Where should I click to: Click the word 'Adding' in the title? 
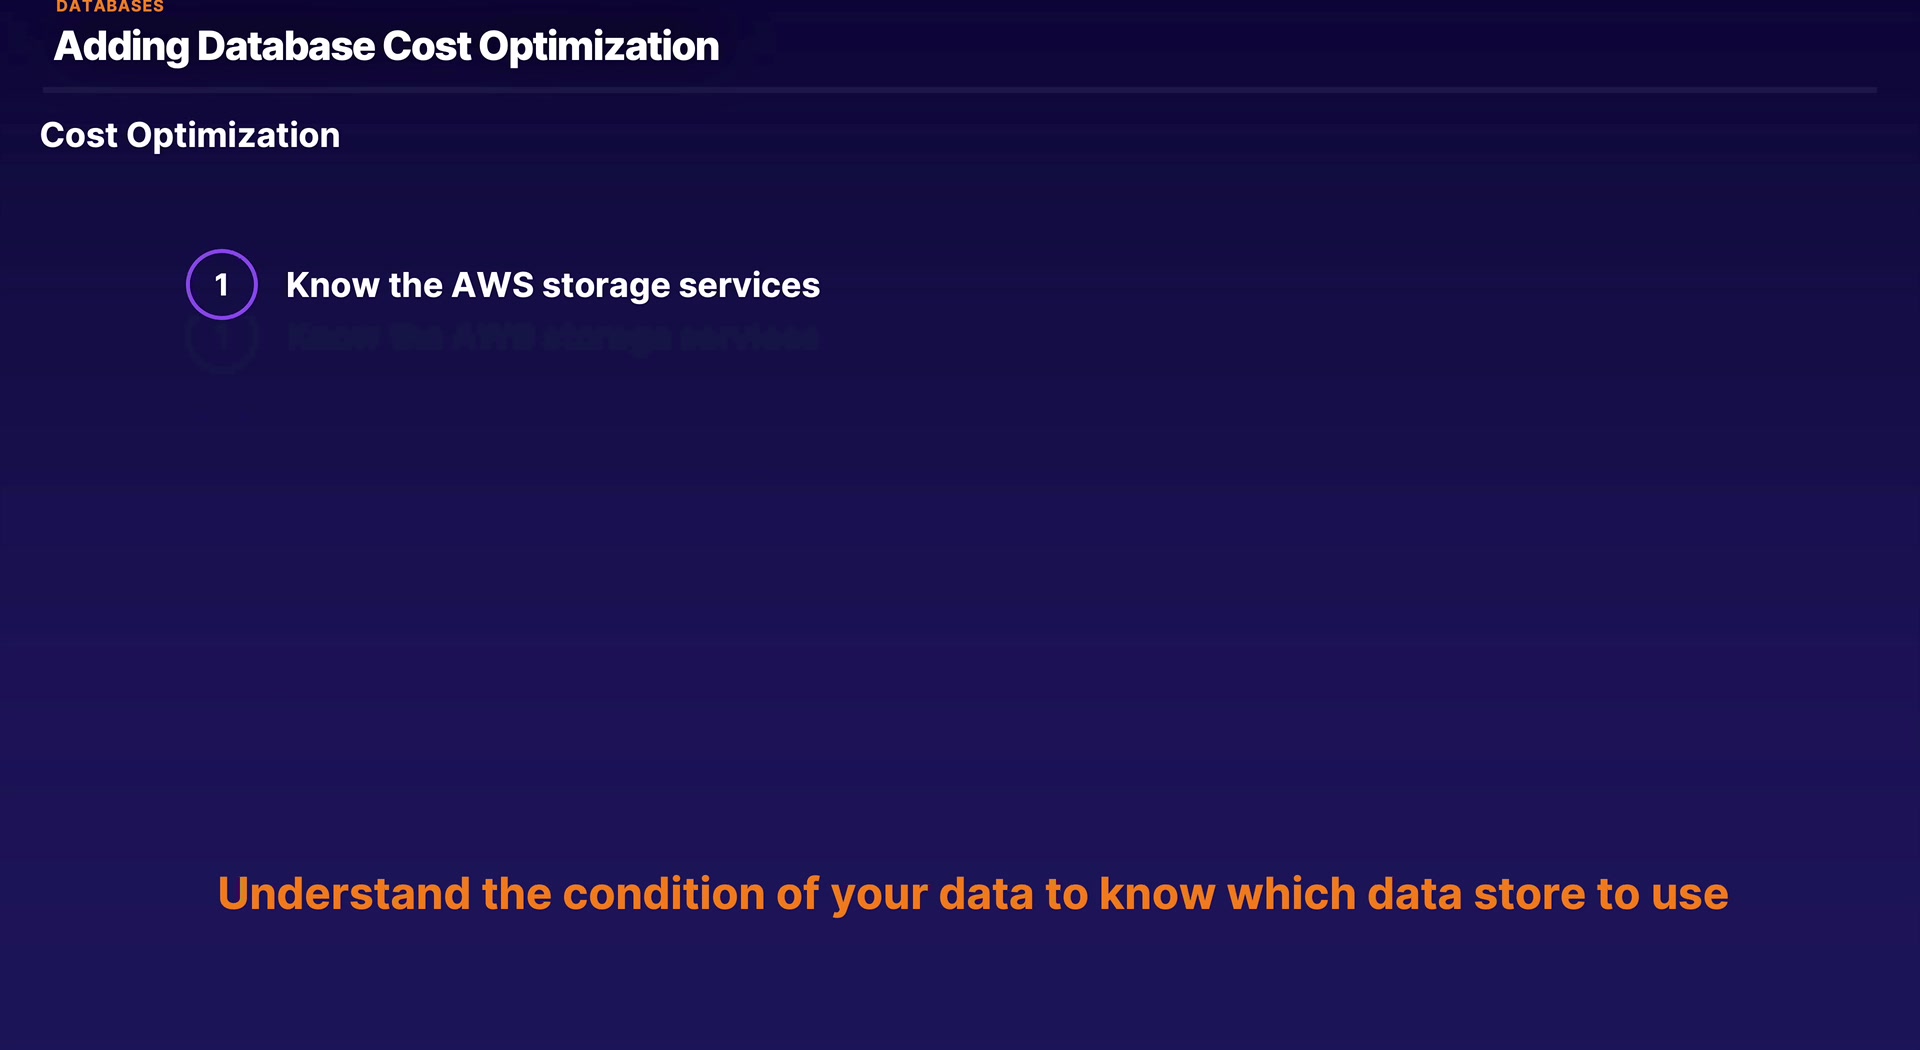click(x=121, y=47)
